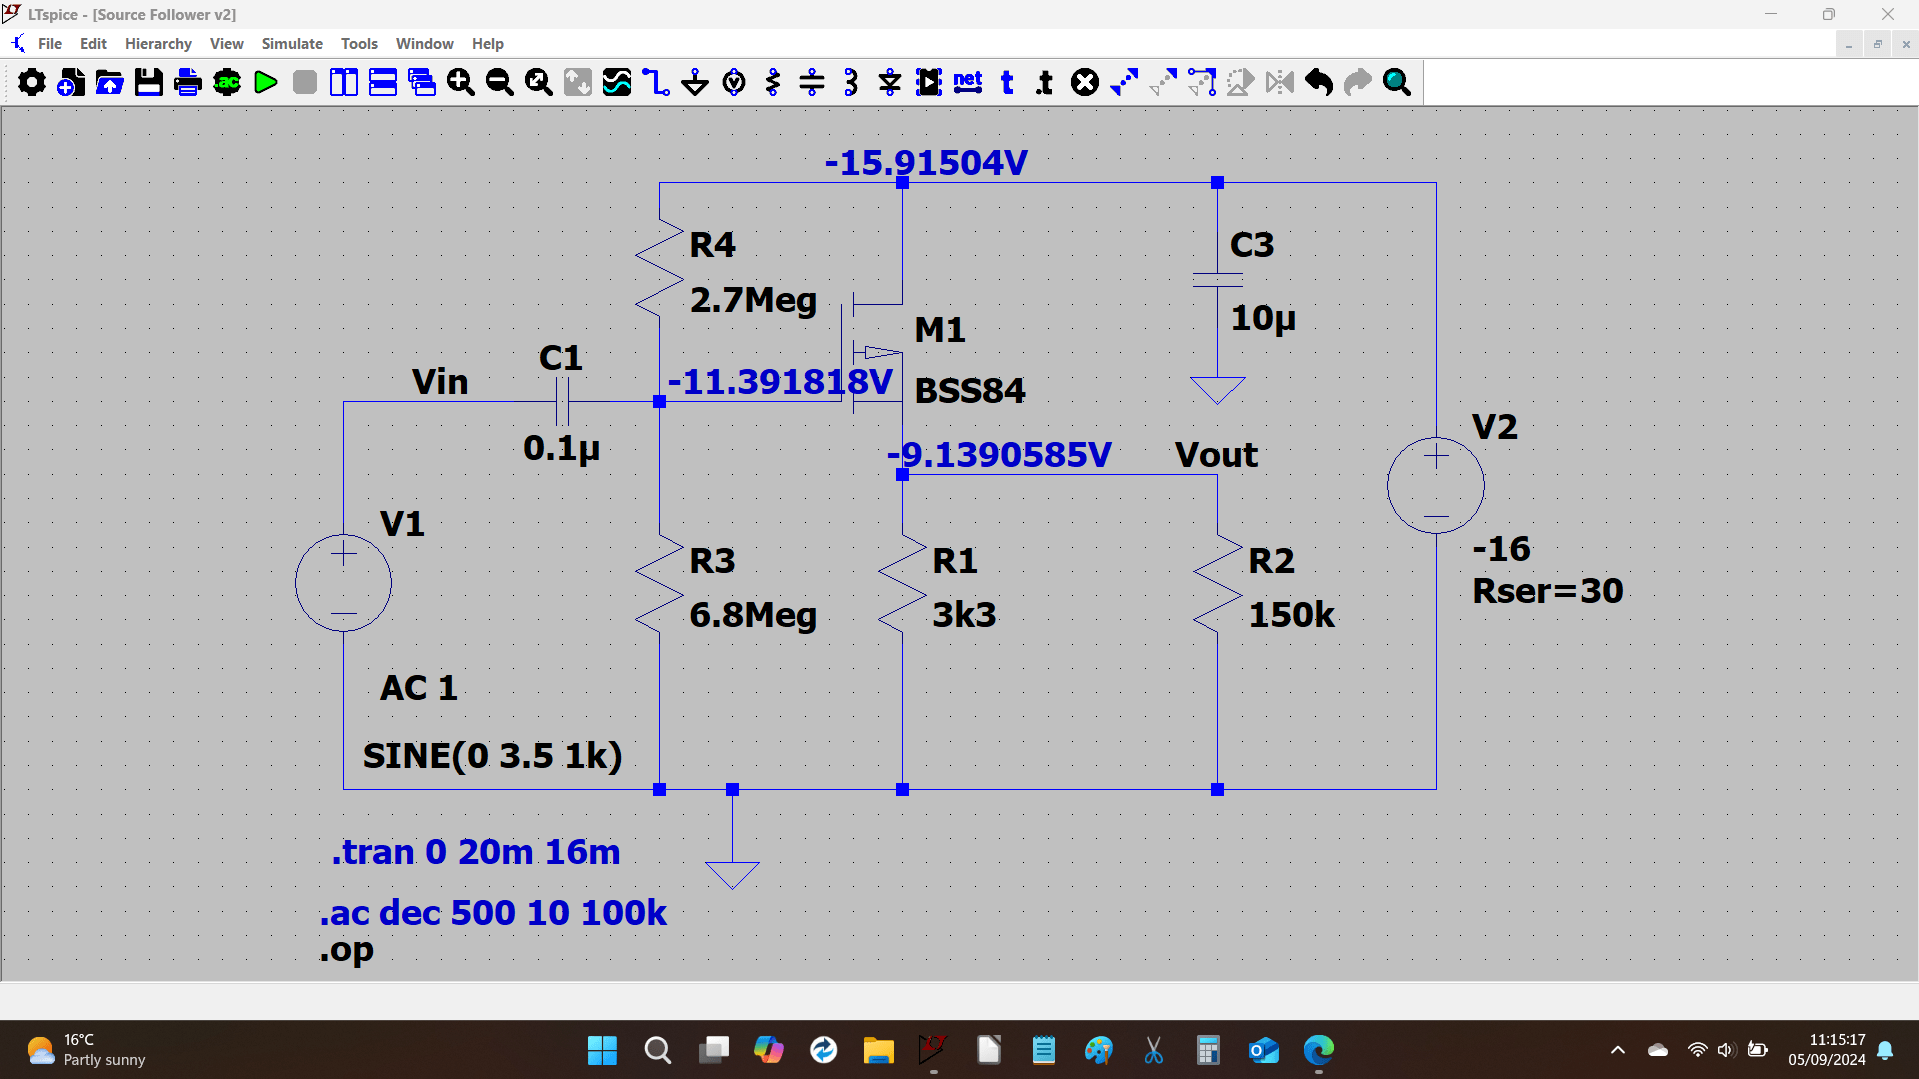Open the View menu
The height and width of the screenshot is (1079, 1919).
pos(227,44)
